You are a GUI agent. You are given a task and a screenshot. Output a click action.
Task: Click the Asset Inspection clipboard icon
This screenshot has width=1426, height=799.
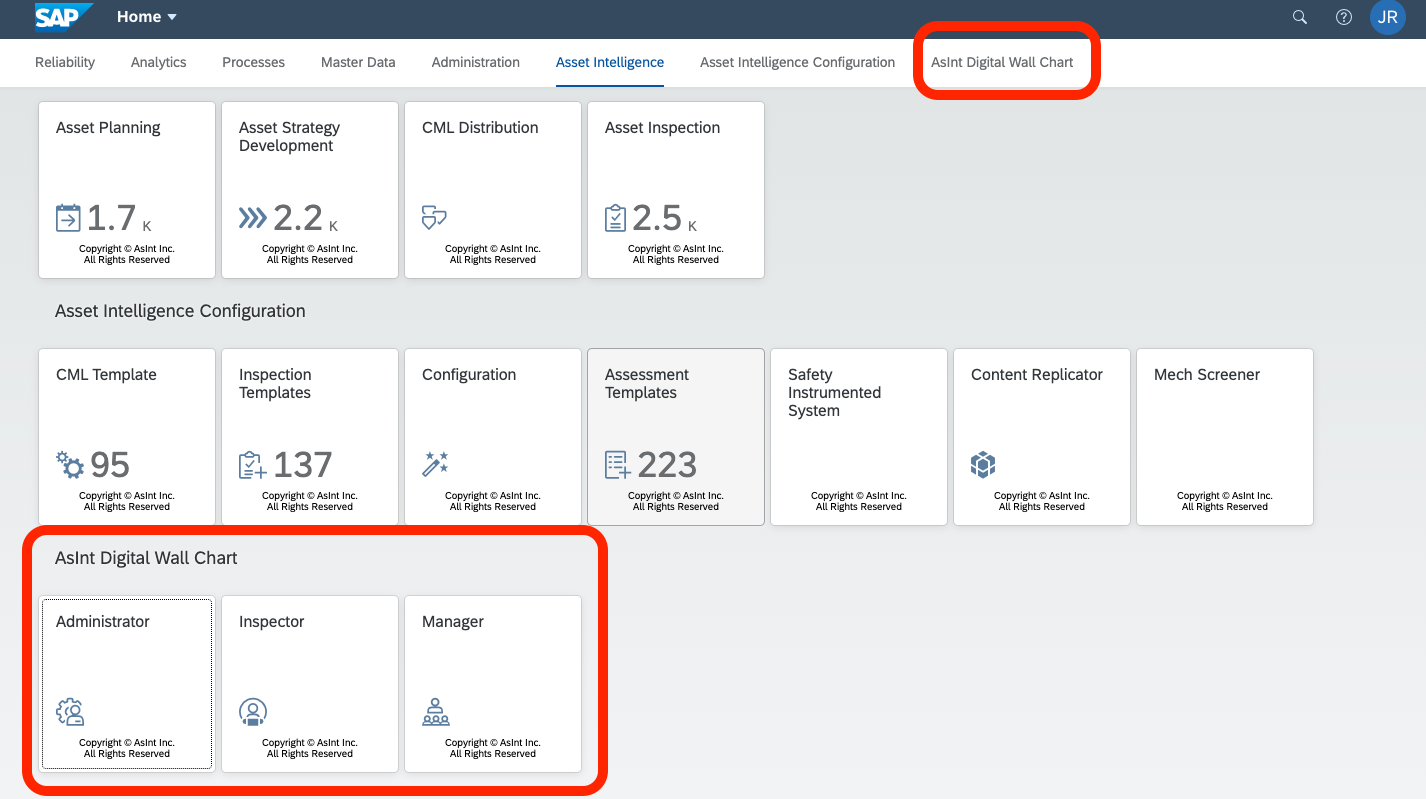click(616, 217)
